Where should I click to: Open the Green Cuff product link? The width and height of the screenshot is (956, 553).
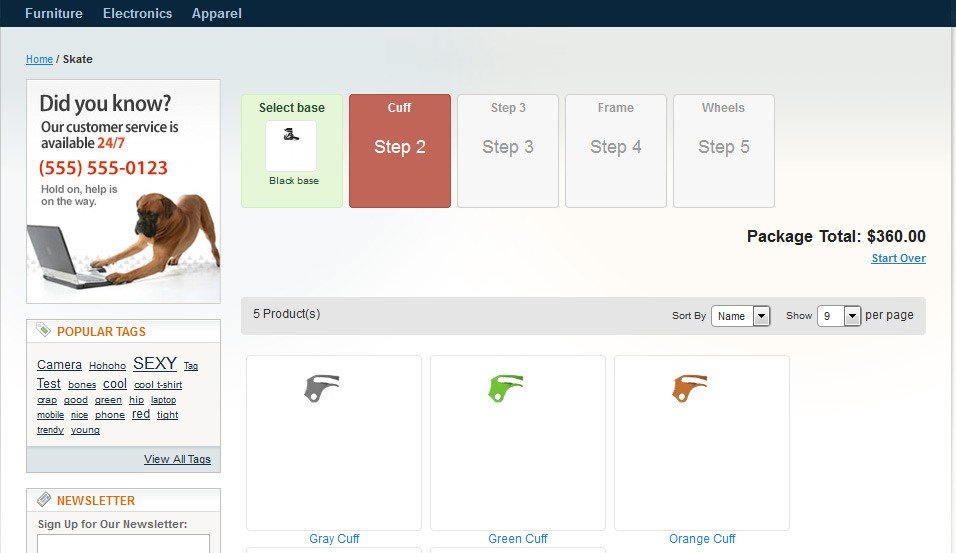click(518, 539)
